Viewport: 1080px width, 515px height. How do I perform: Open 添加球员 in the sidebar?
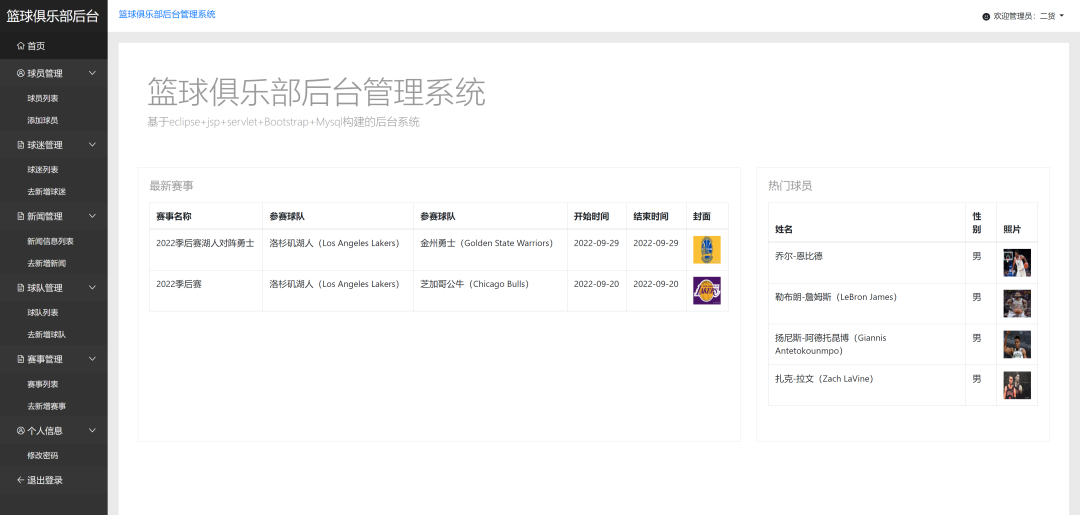coord(43,120)
